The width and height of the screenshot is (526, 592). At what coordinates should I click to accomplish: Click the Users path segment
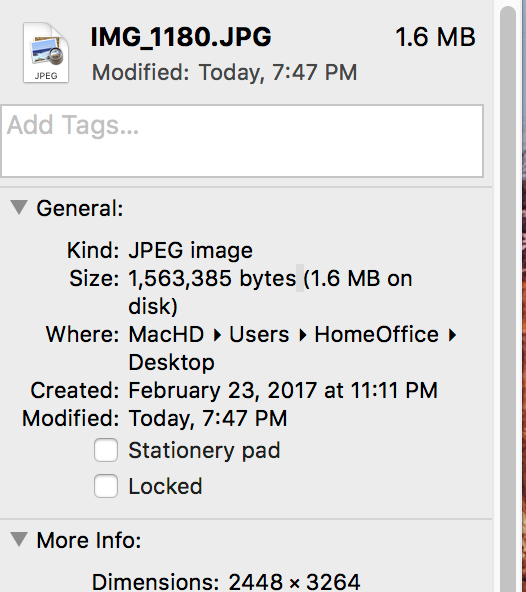pyautogui.click(x=259, y=335)
